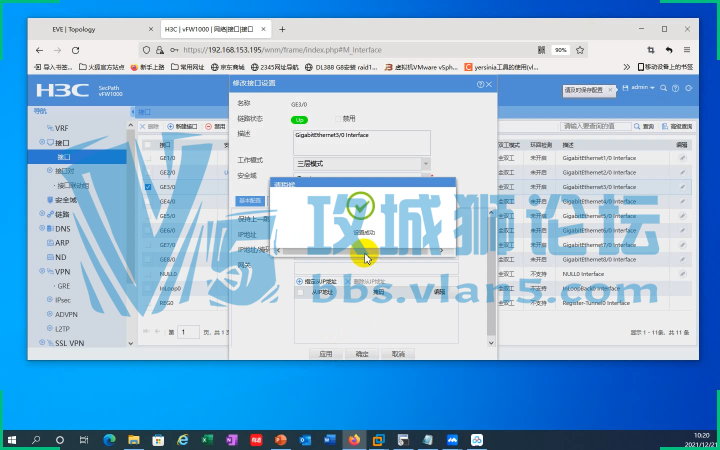Reload the browser page
This screenshot has height=450, width=720.
[x=76, y=50]
